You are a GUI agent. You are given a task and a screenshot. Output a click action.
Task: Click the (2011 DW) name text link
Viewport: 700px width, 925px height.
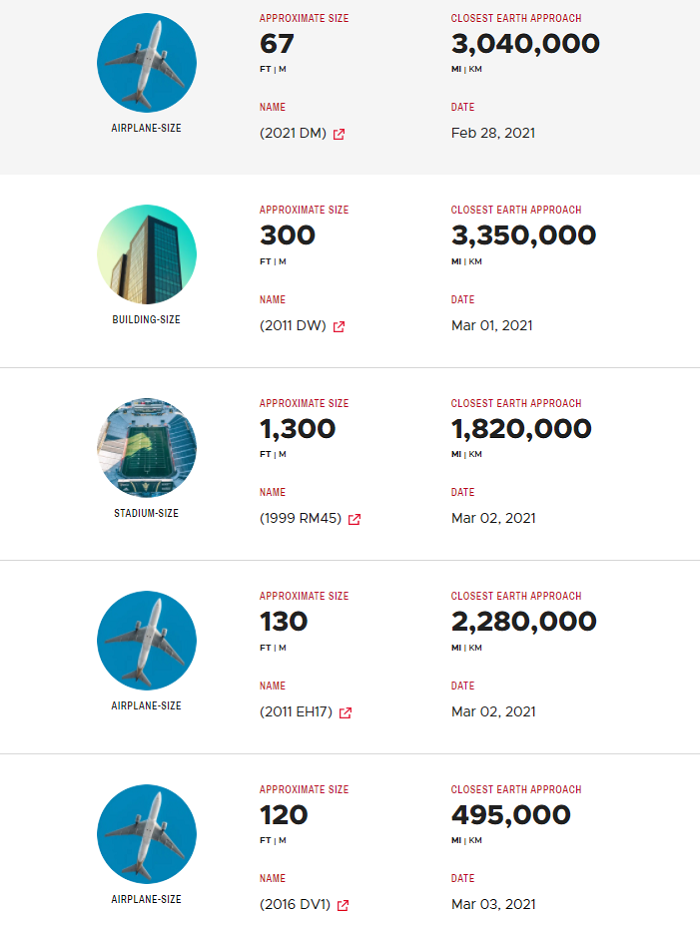tap(293, 326)
